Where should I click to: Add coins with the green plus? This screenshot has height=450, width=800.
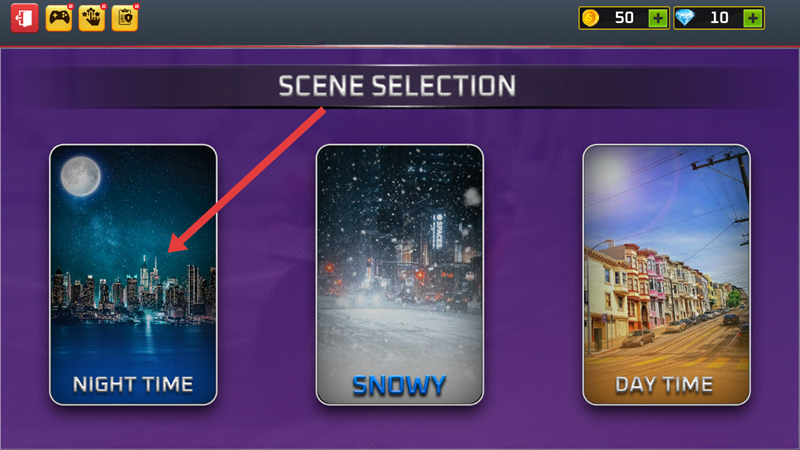click(658, 18)
